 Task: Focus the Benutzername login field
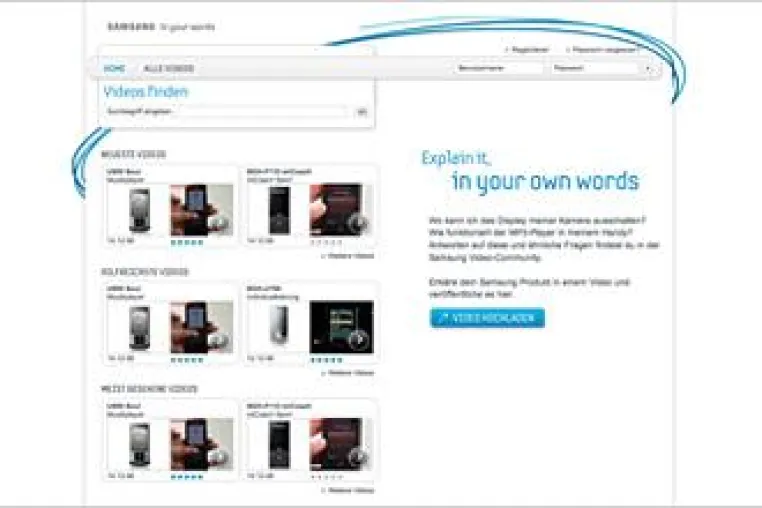[x=499, y=69]
